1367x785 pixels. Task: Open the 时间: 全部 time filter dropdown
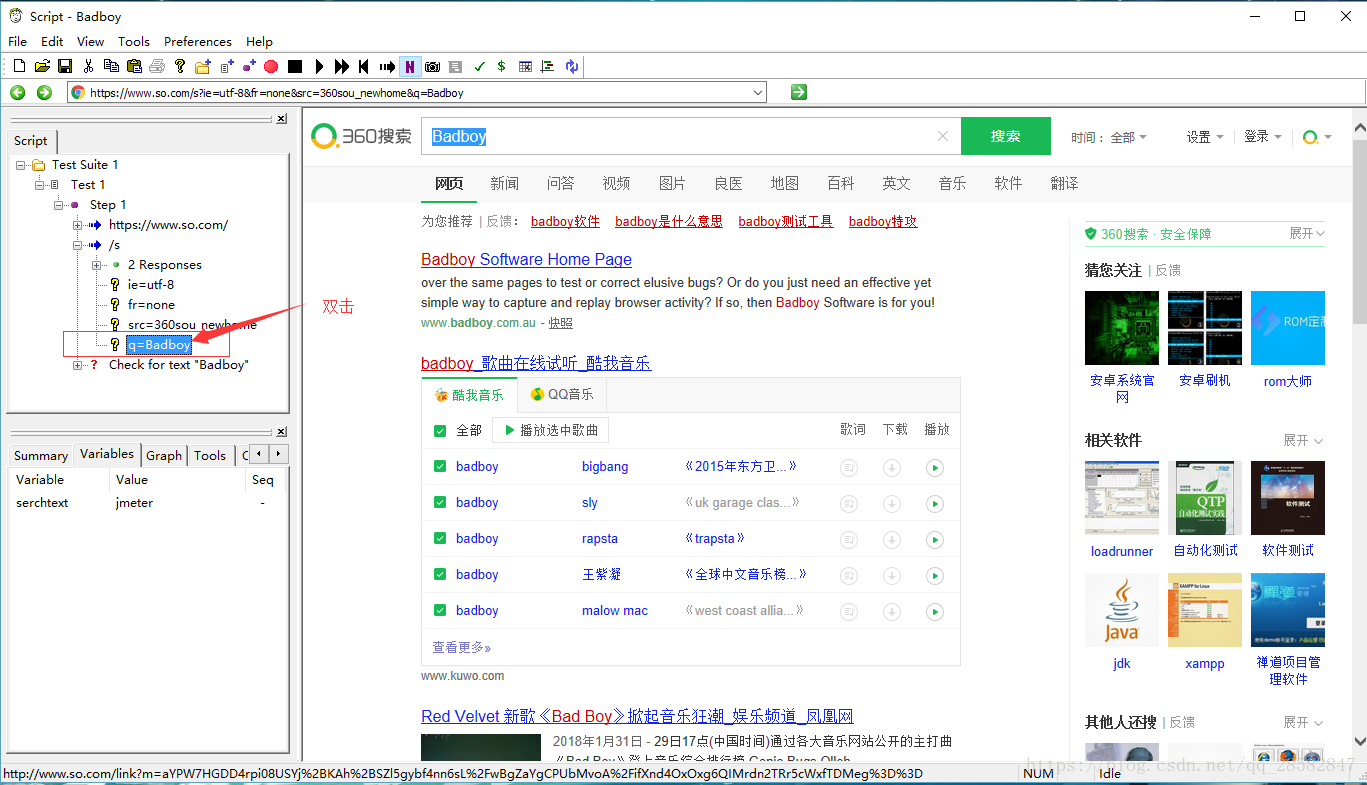pos(1109,137)
